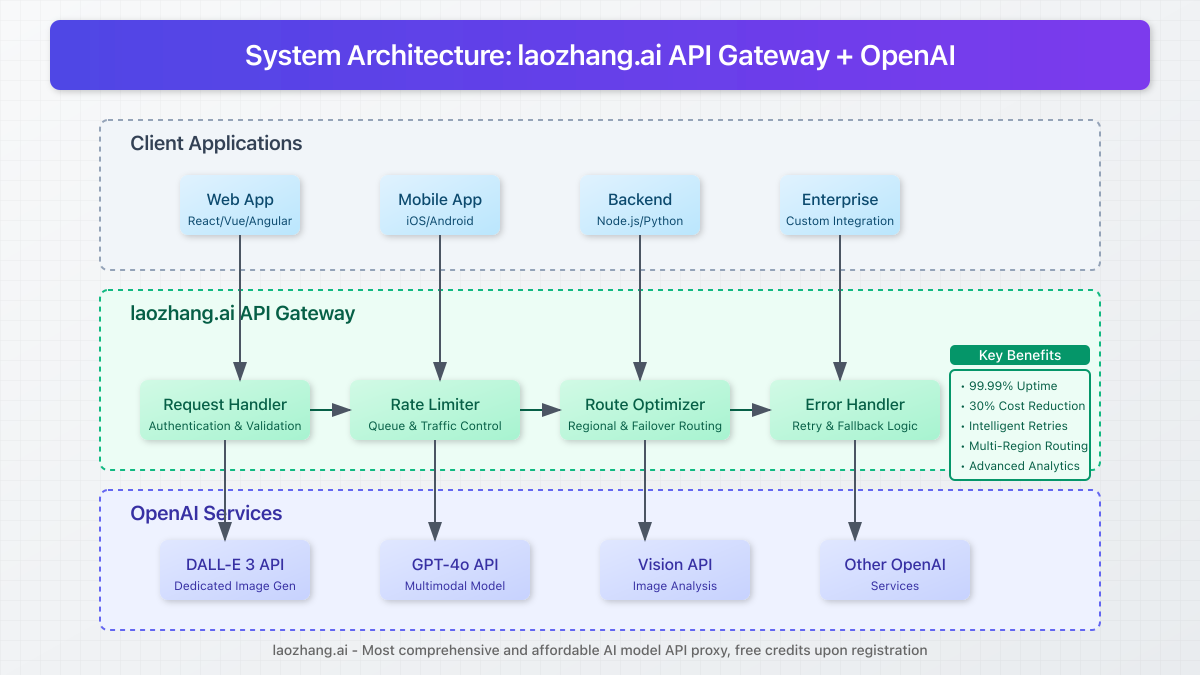Select the Rate Limiter node
The width and height of the screenshot is (1200, 675).
point(435,410)
